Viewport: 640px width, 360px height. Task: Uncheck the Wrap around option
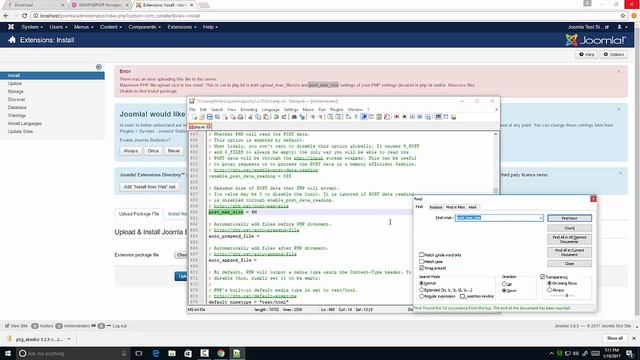pyautogui.click(x=422, y=268)
